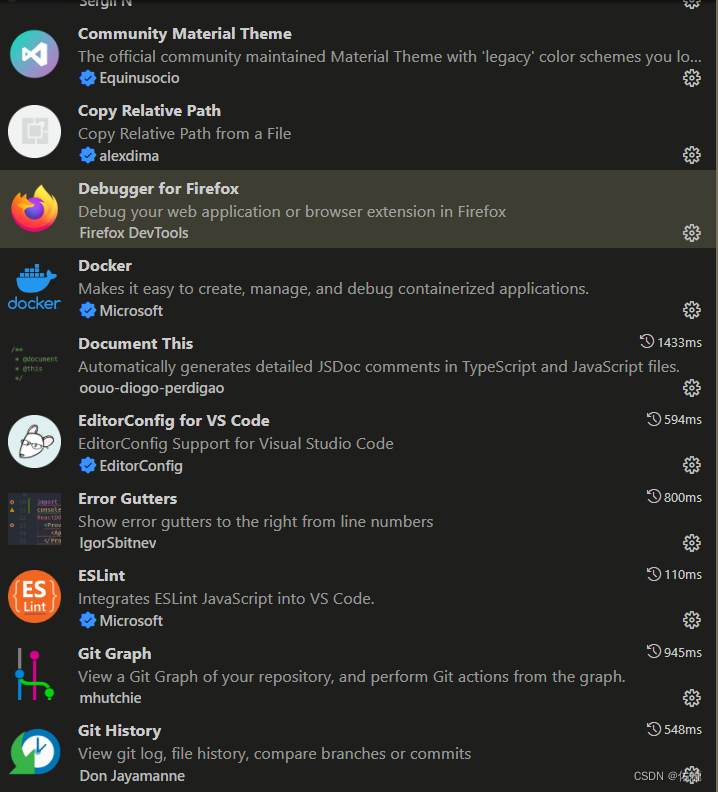Open manage gear for ESLint

pos(691,620)
